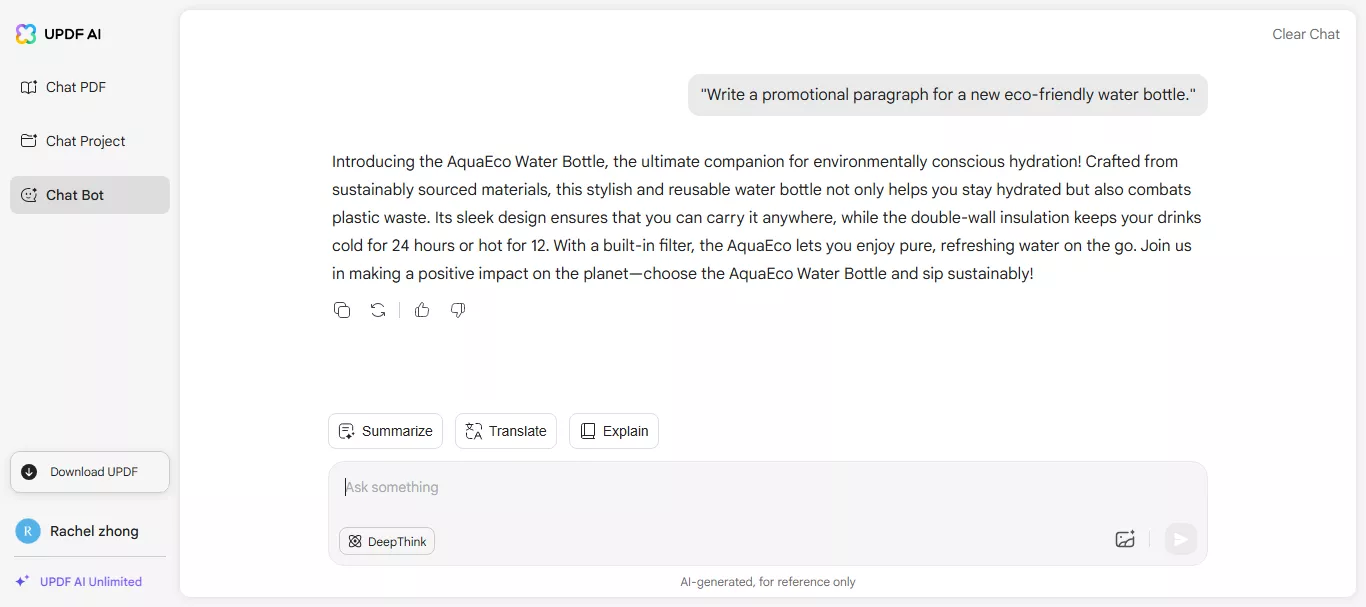Click Rachel zhong's profile avatar
This screenshot has height=607, width=1366.
[28, 531]
